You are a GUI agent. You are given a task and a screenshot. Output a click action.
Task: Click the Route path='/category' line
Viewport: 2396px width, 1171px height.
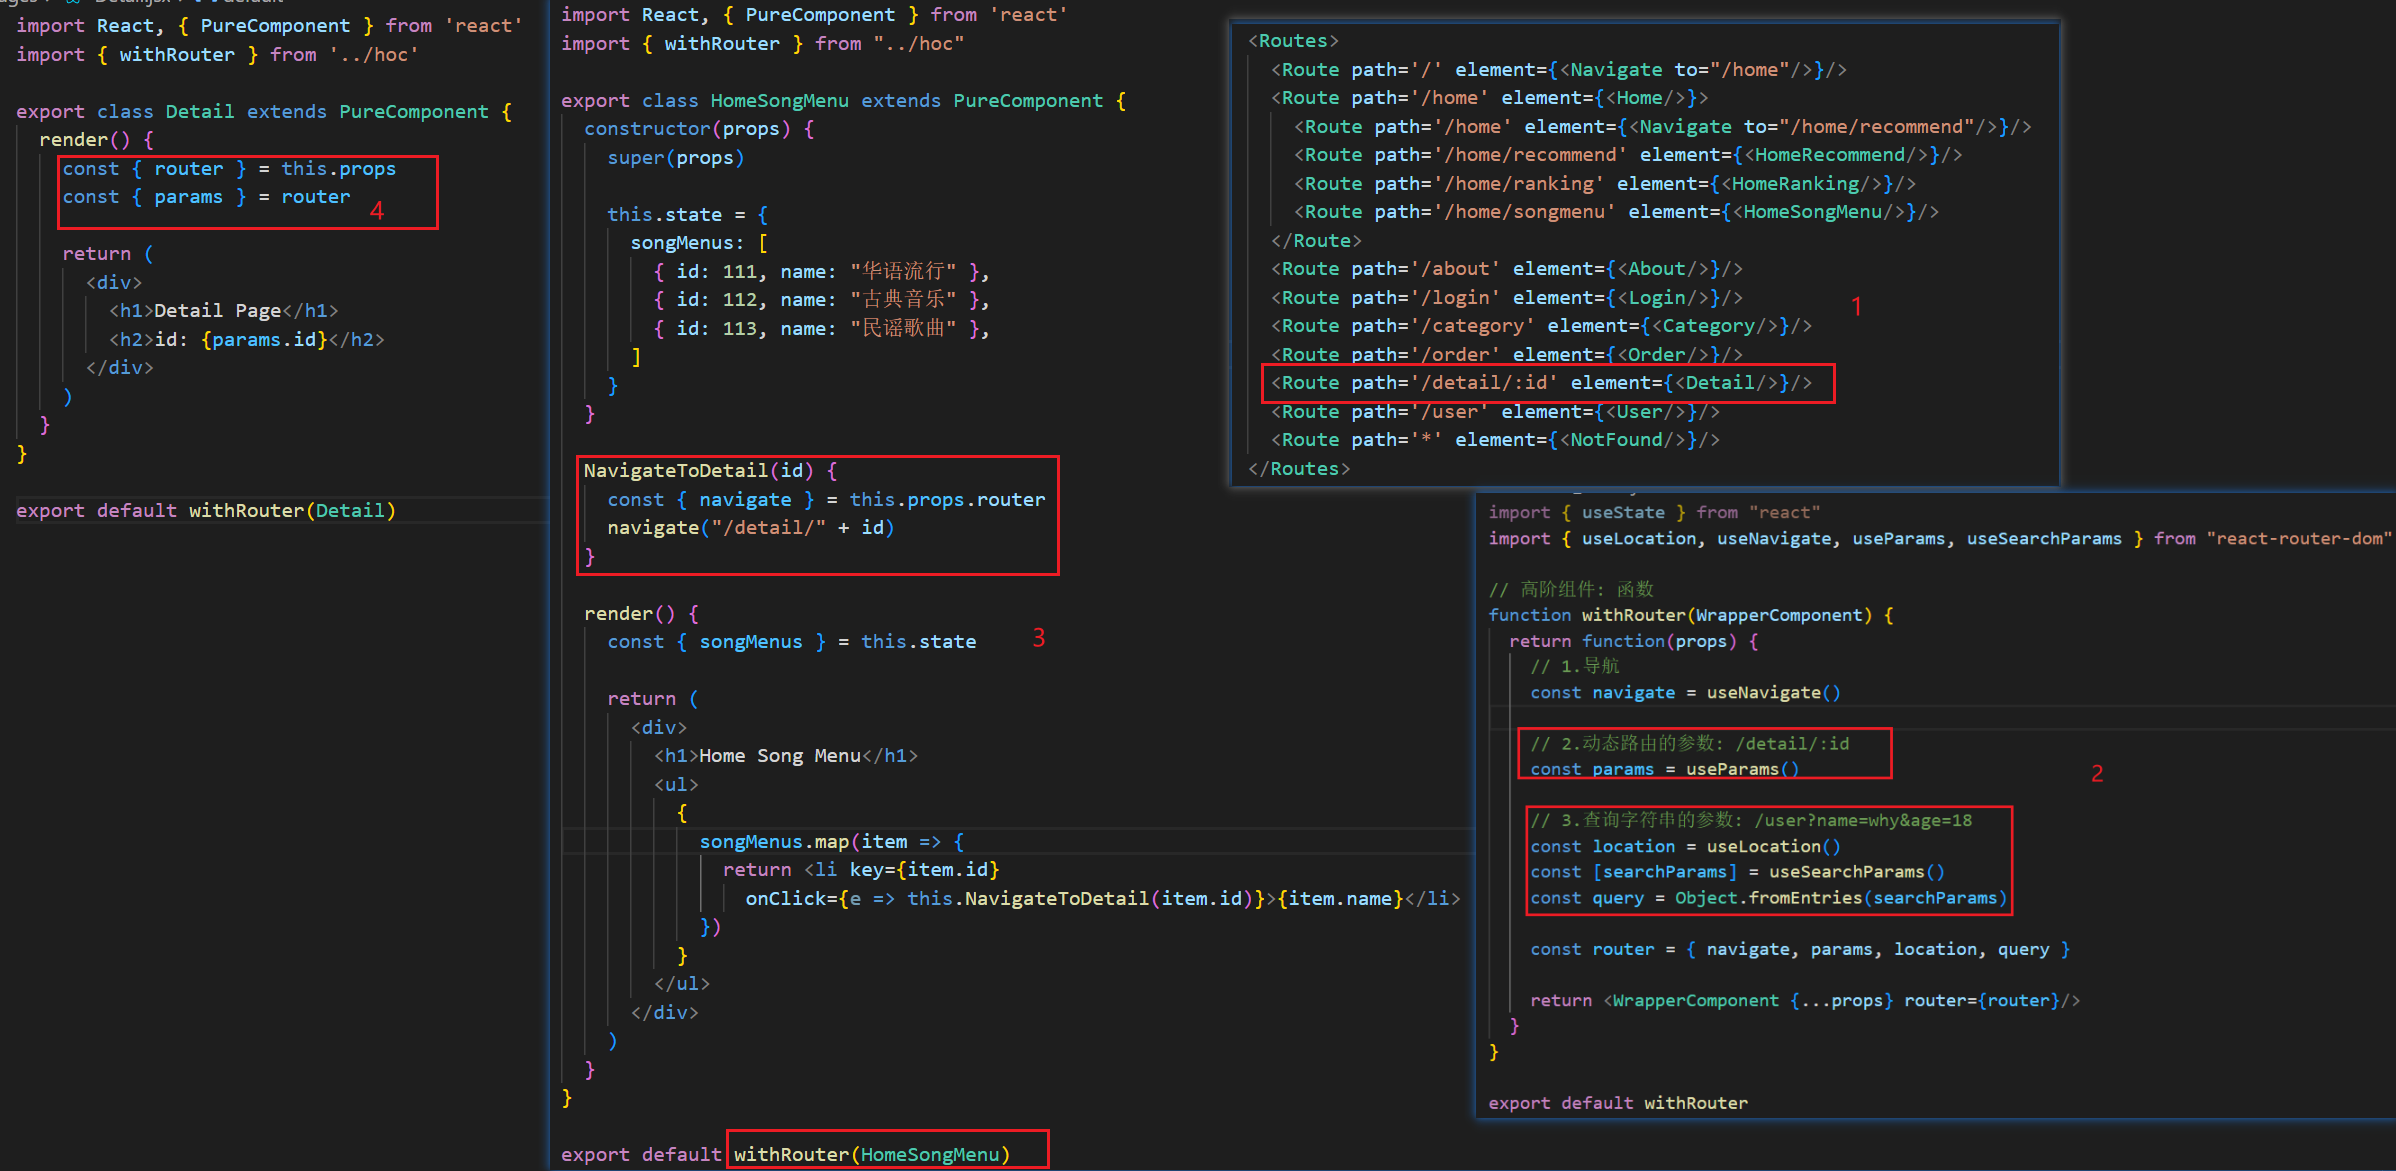coord(1541,326)
